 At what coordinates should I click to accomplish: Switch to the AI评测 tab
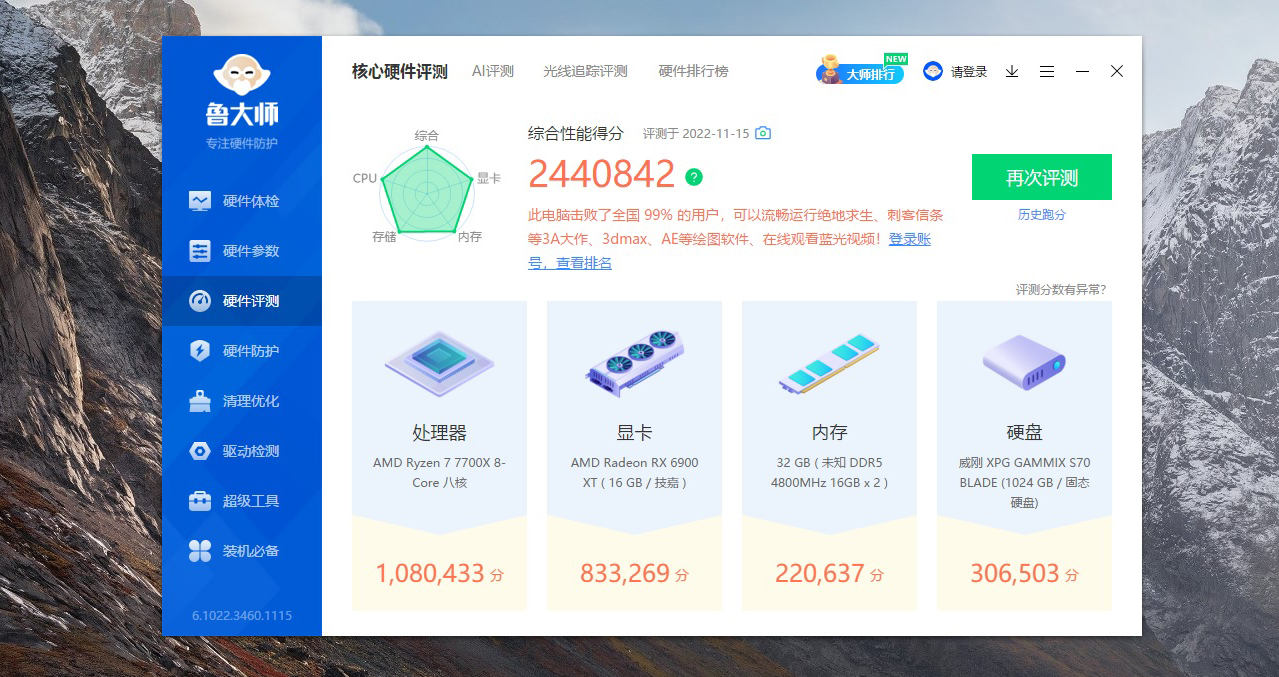(492, 71)
